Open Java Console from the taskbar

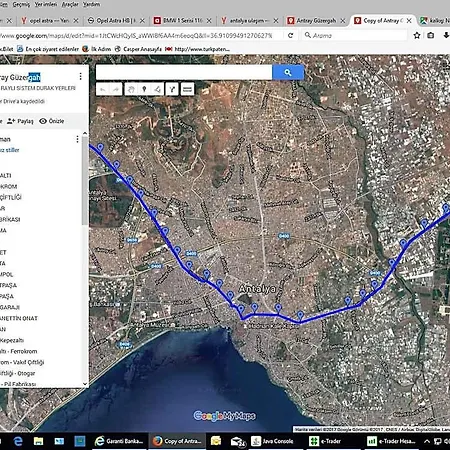pyautogui.click(x=272, y=441)
